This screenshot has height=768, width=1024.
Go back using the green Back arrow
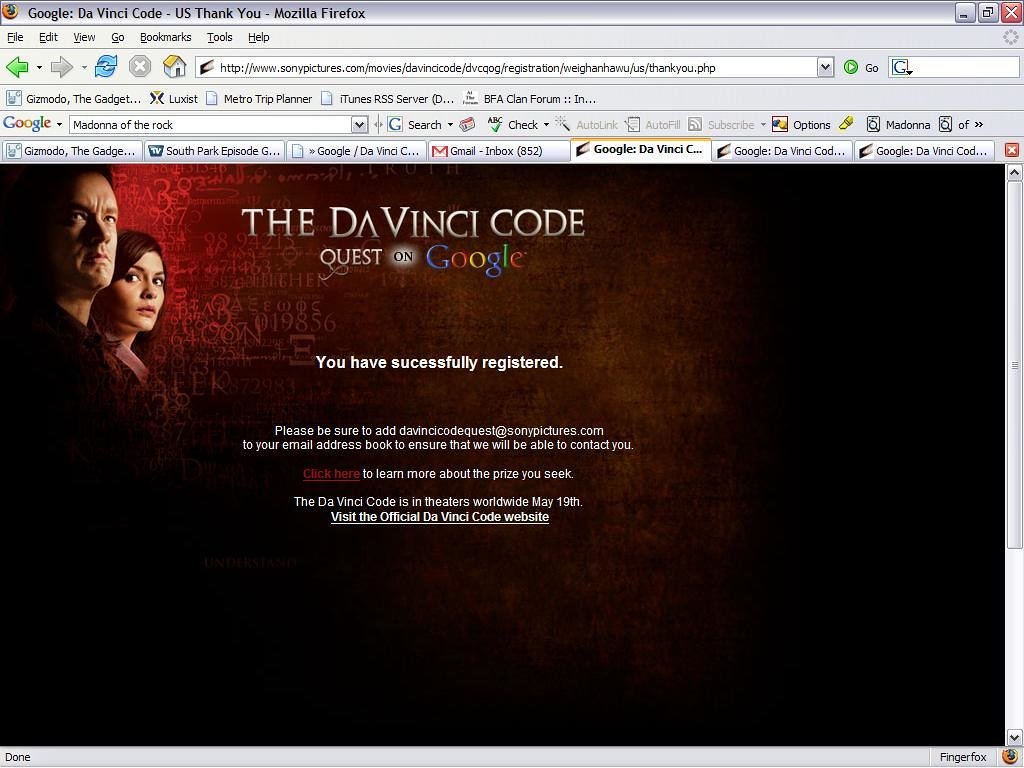16,67
